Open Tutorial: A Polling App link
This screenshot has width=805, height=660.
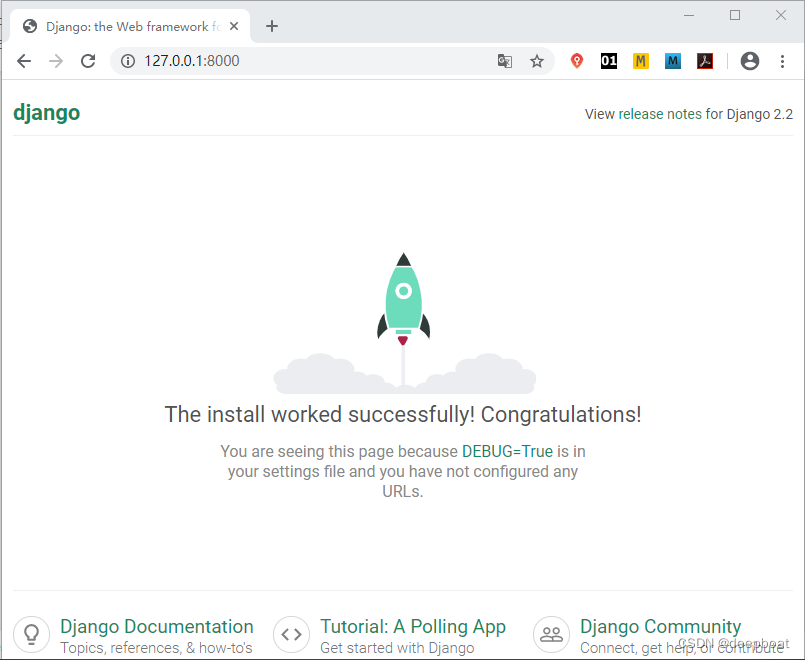tap(413, 627)
